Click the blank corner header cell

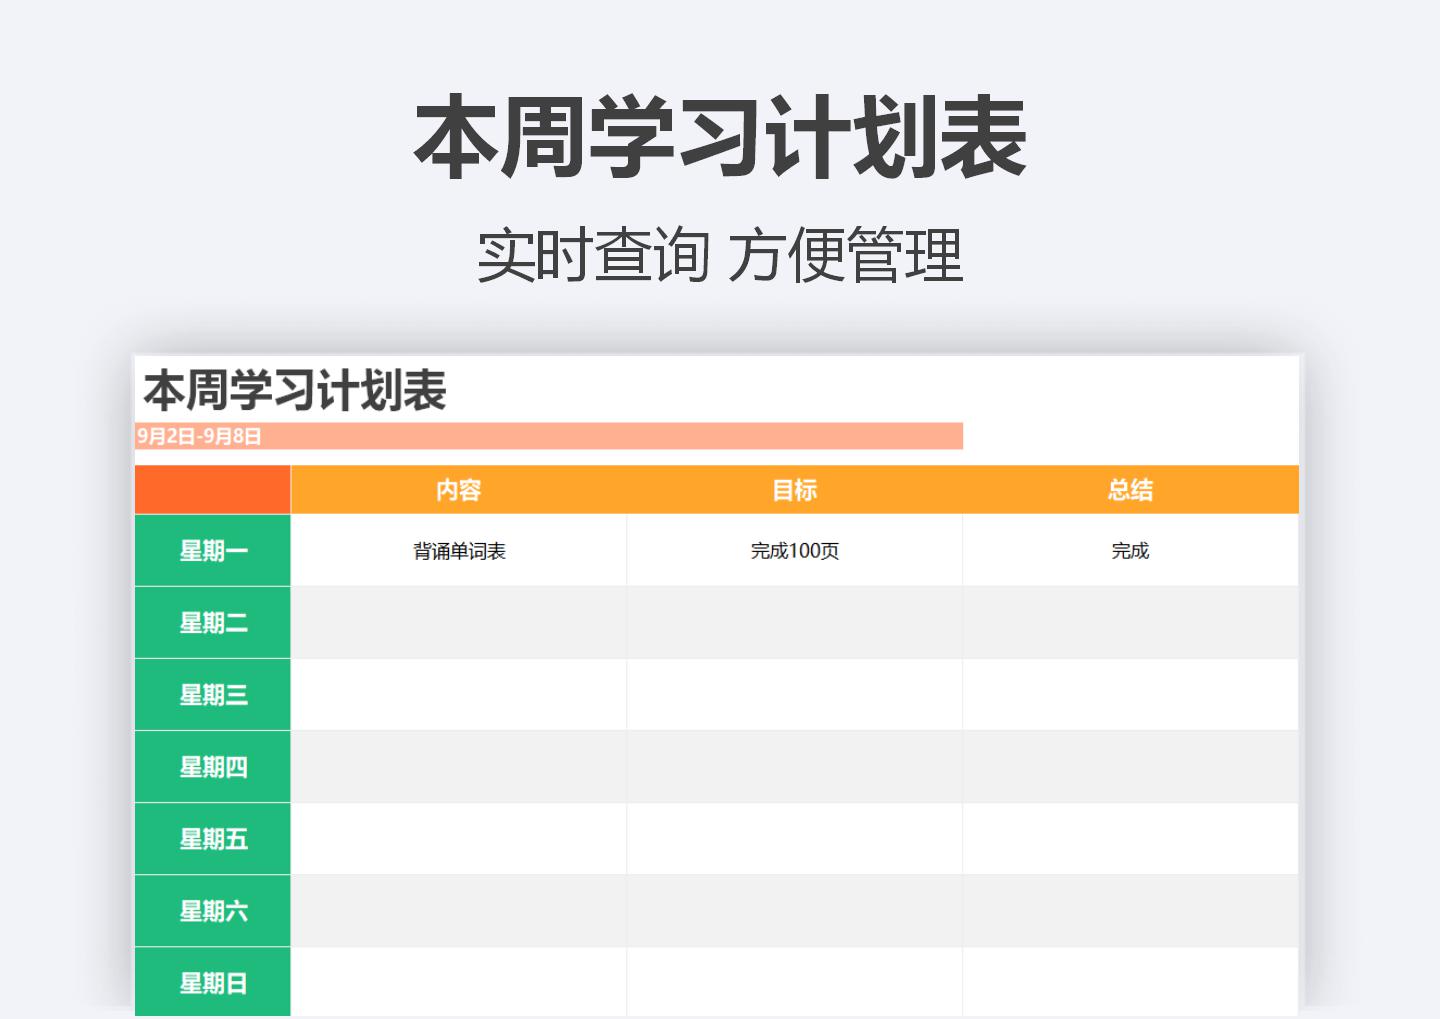click(x=212, y=490)
